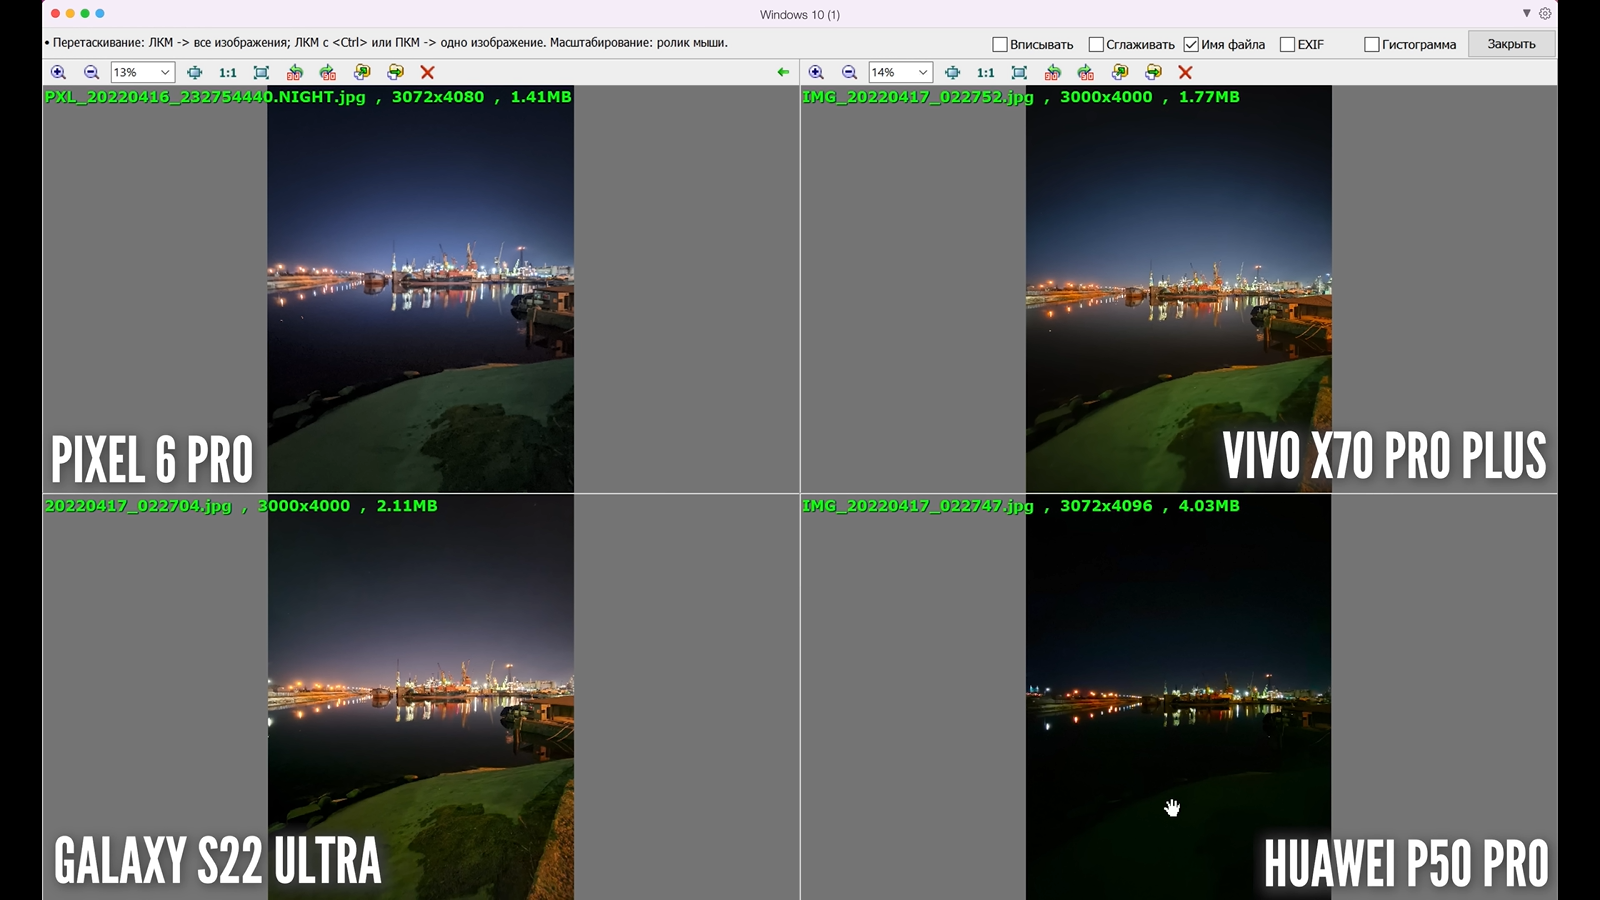Enable the EXIF checkbox
The width and height of the screenshot is (1600, 900).
coord(1287,44)
